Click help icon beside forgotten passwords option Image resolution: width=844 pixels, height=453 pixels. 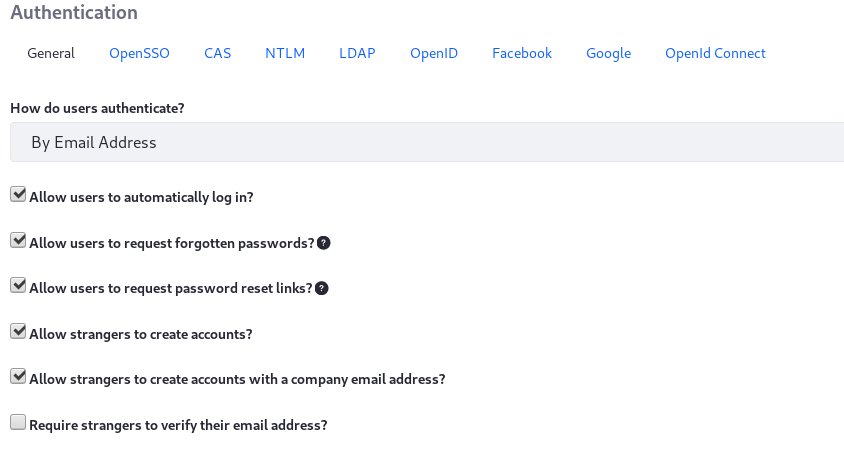[323, 243]
